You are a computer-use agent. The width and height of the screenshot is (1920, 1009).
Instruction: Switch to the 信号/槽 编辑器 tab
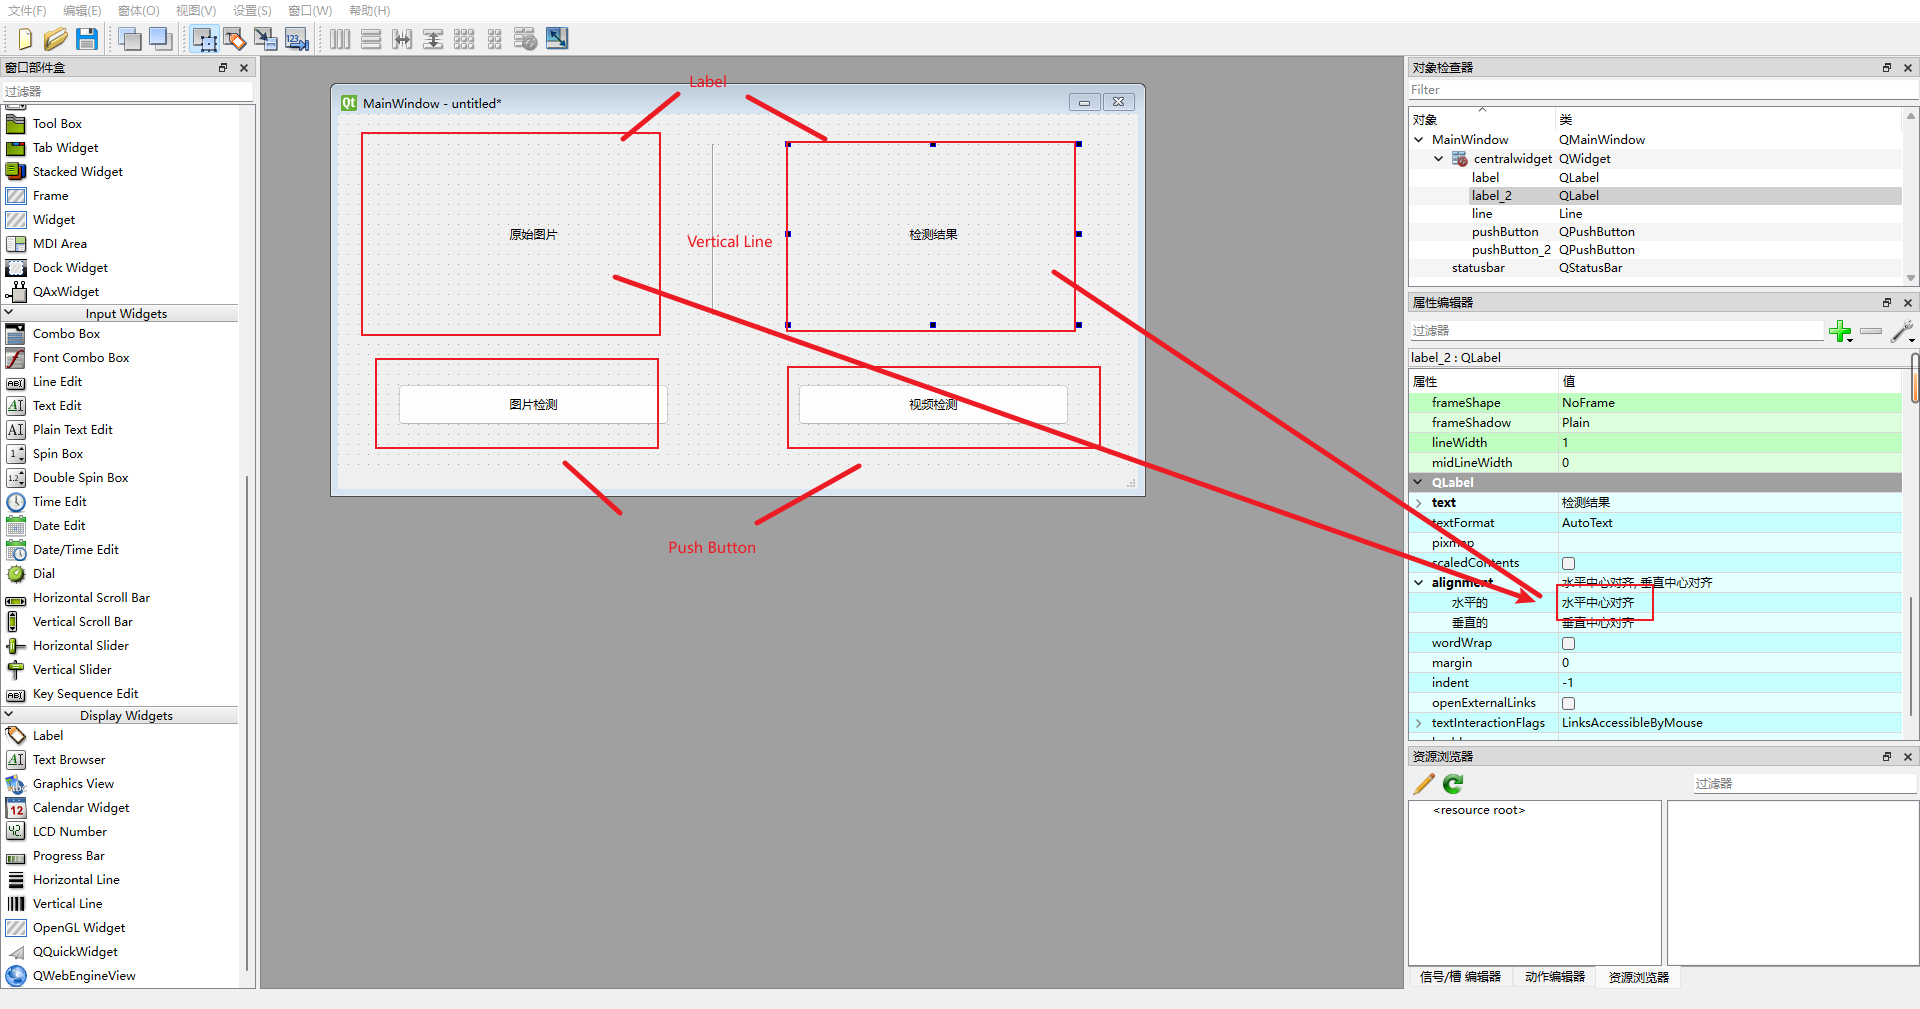pos(1460,977)
